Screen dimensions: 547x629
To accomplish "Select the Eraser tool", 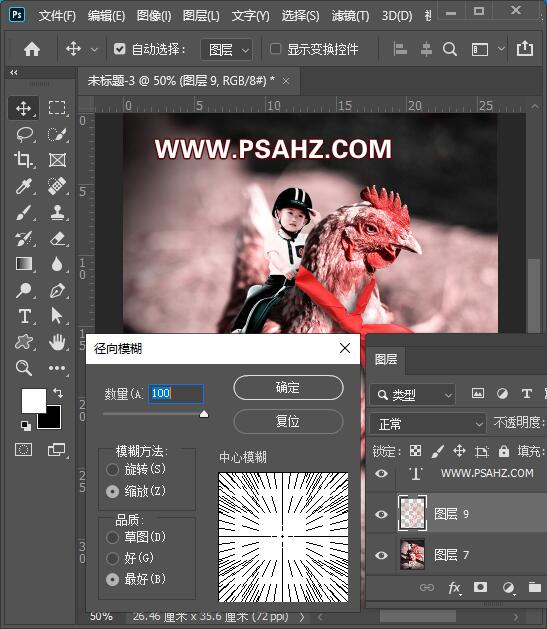I will point(58,238).
